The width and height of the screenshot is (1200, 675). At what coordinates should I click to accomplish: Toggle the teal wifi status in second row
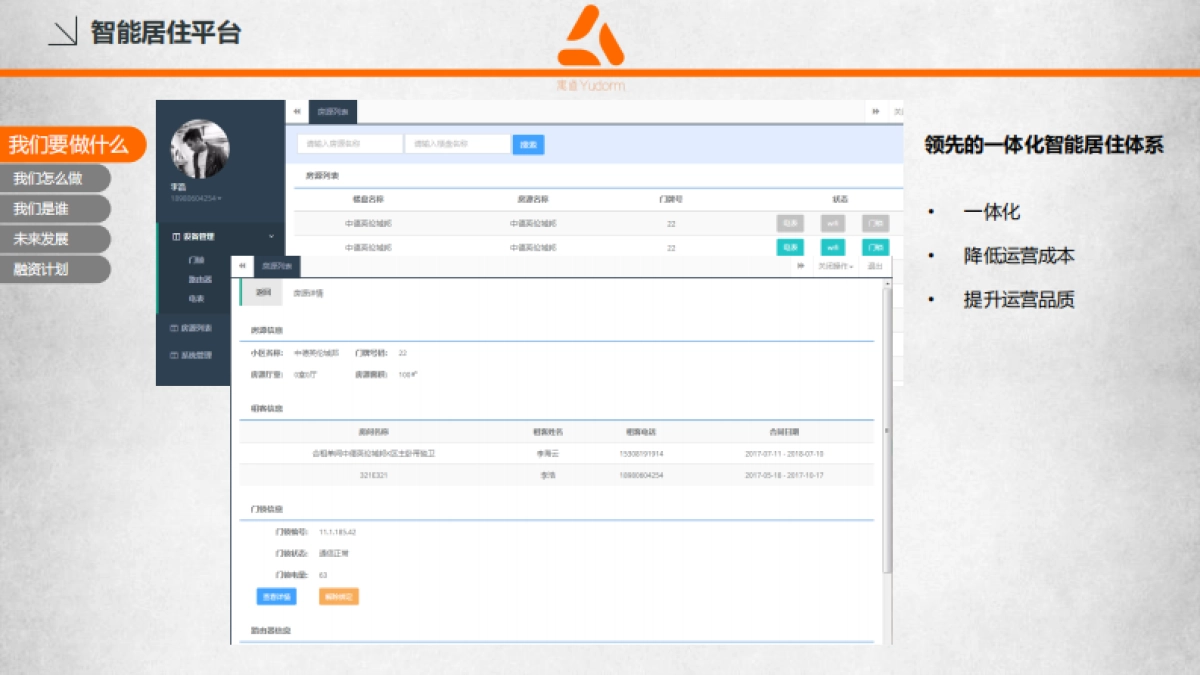click(832, 247)
